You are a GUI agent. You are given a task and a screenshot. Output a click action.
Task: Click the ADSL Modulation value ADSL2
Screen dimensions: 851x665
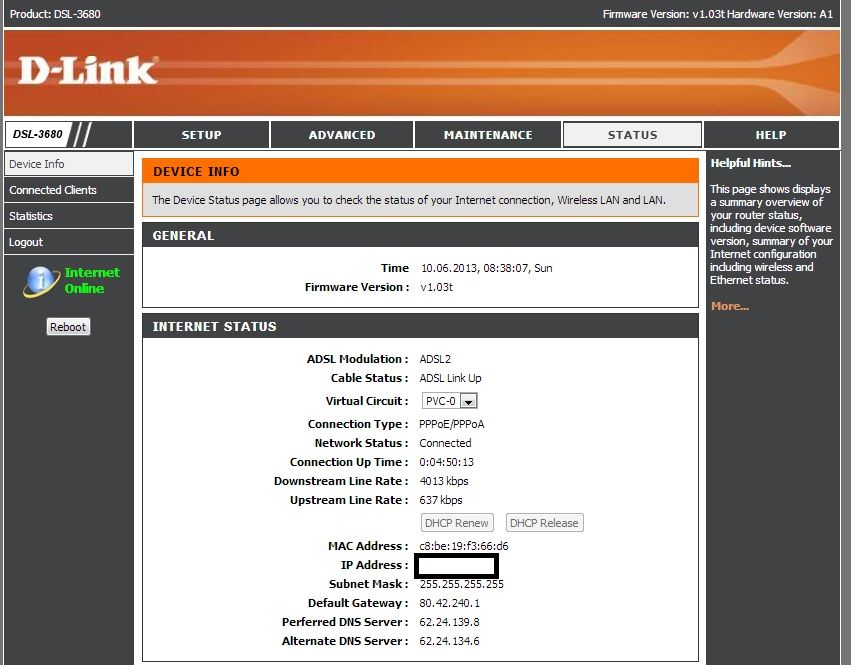pos(435,359)
